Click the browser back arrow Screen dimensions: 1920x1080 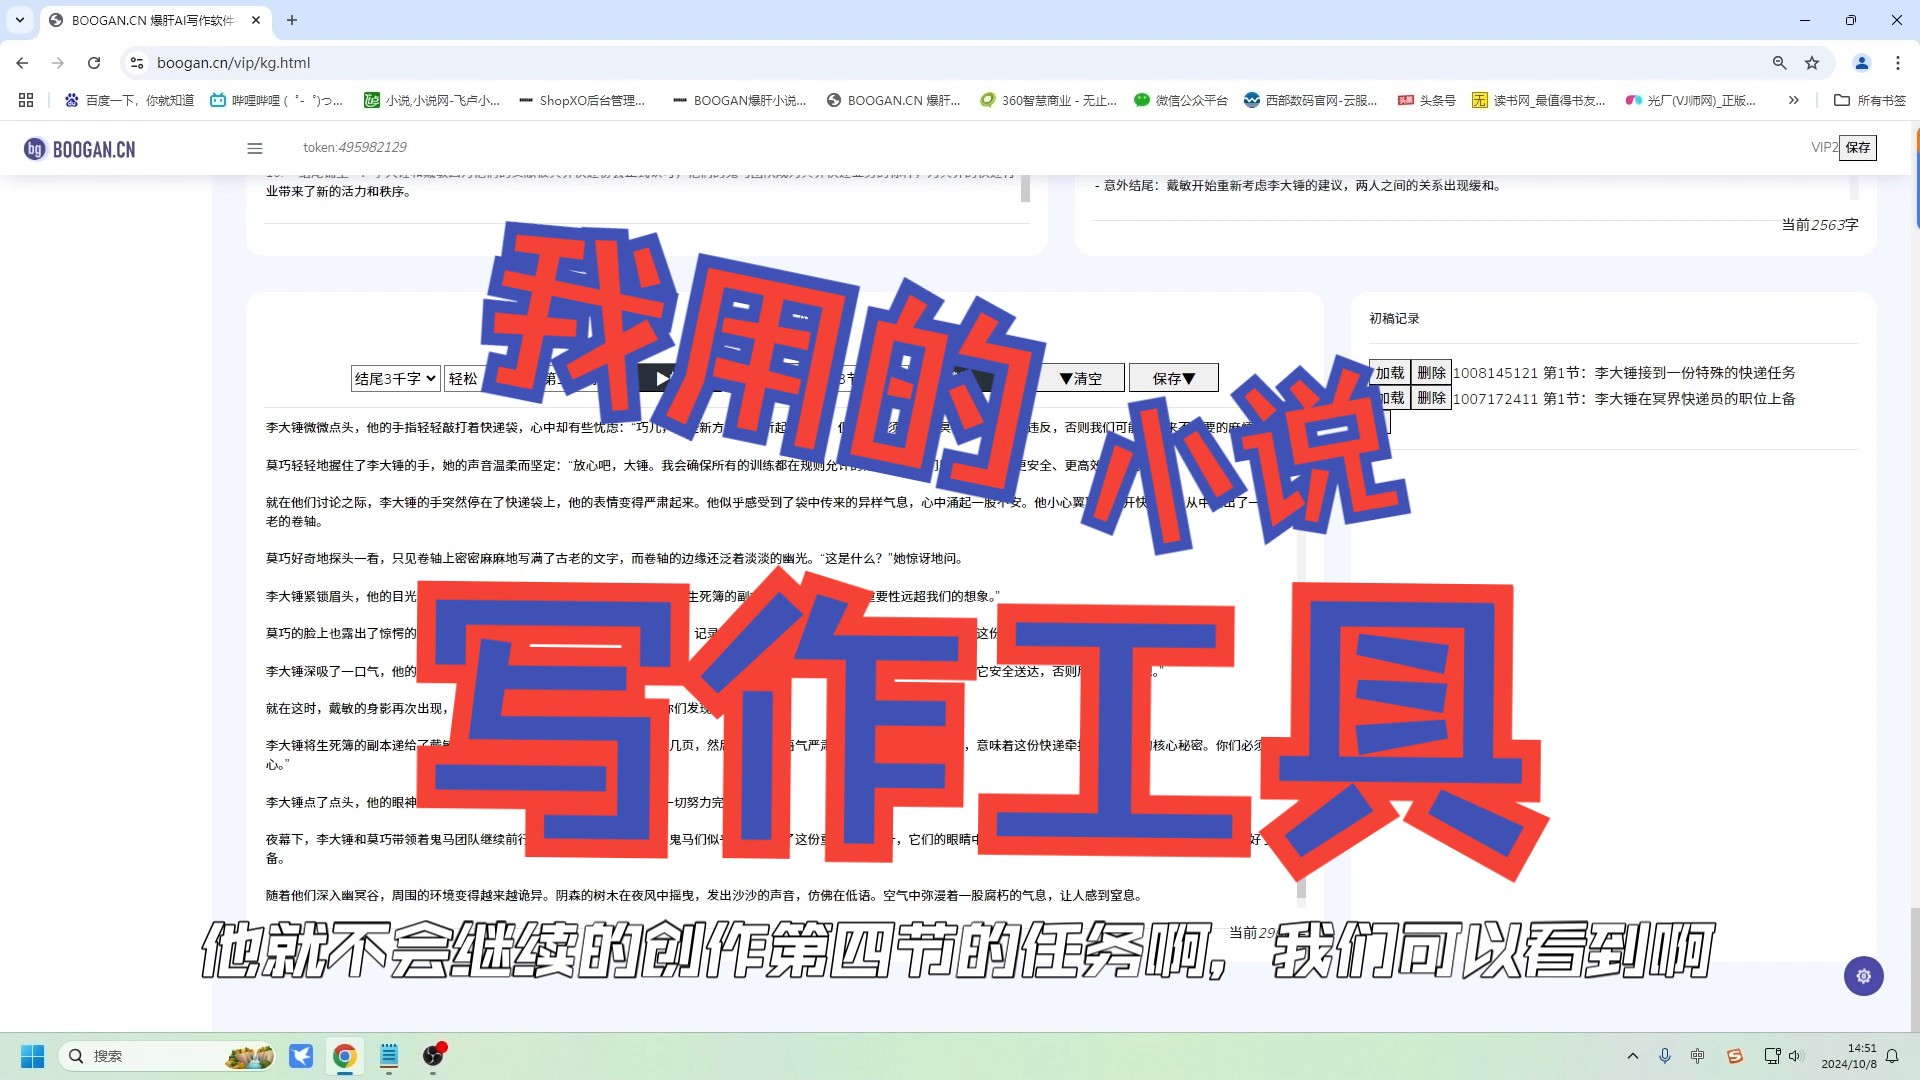coord(22,62)
